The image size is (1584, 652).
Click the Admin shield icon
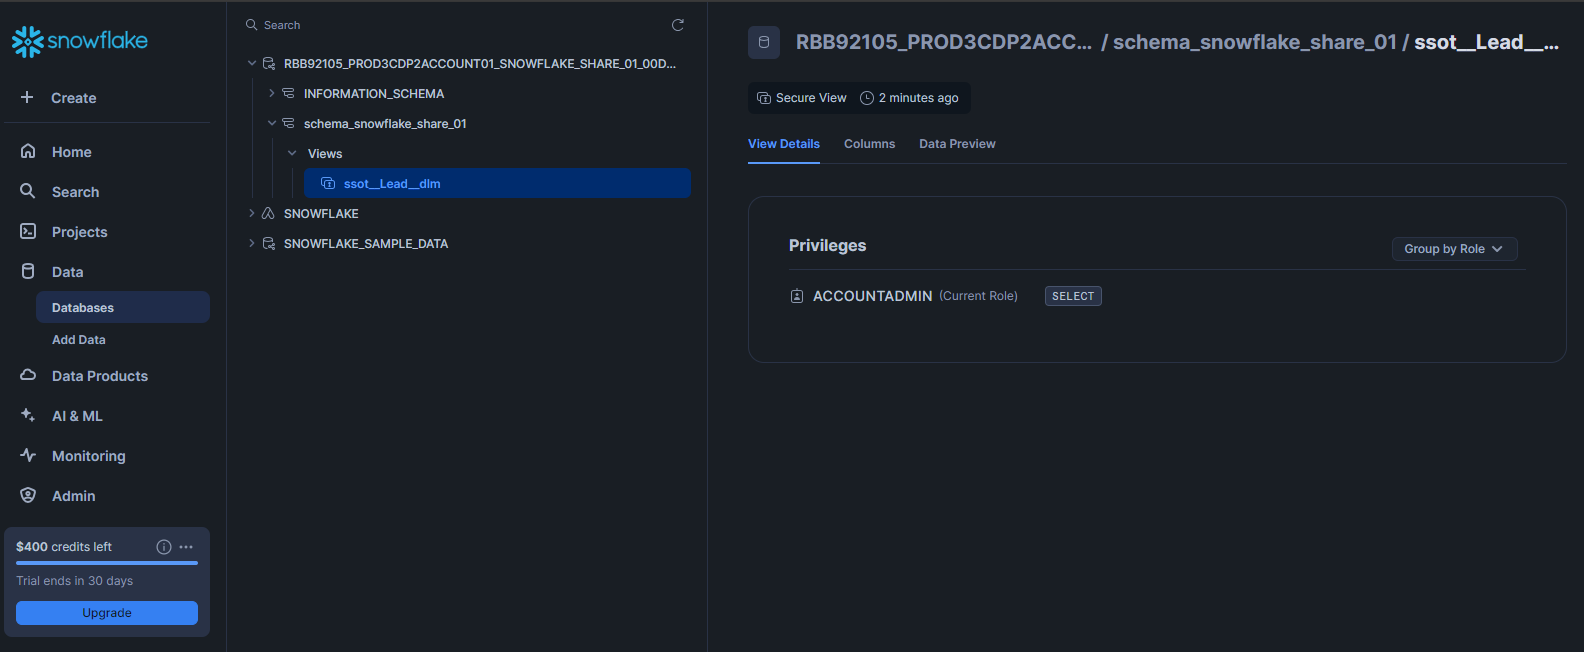(28, 495)
